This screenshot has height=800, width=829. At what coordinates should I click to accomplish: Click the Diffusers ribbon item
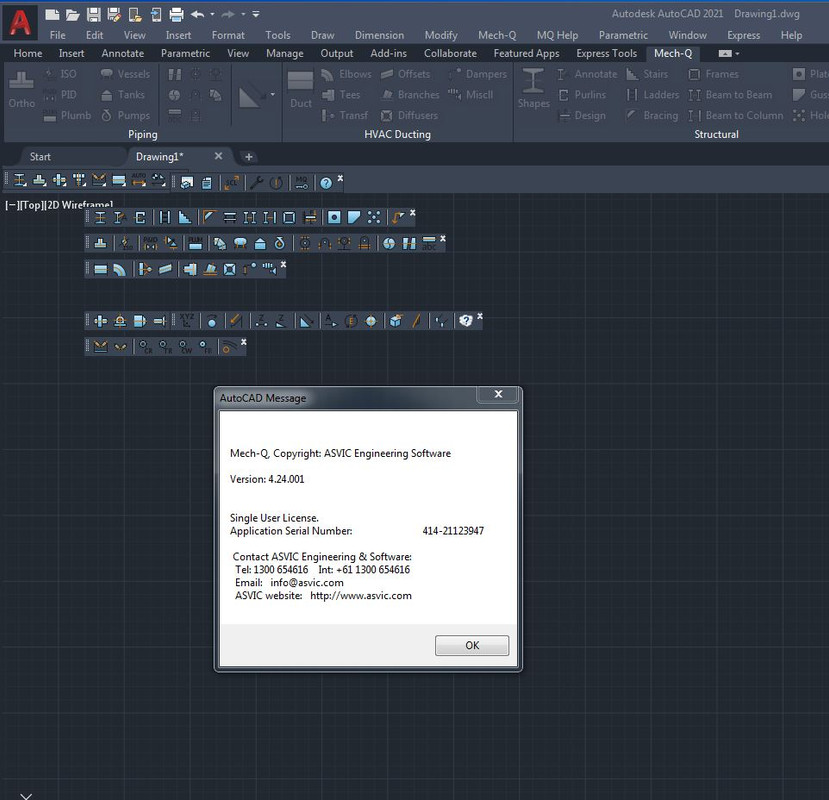409,115
